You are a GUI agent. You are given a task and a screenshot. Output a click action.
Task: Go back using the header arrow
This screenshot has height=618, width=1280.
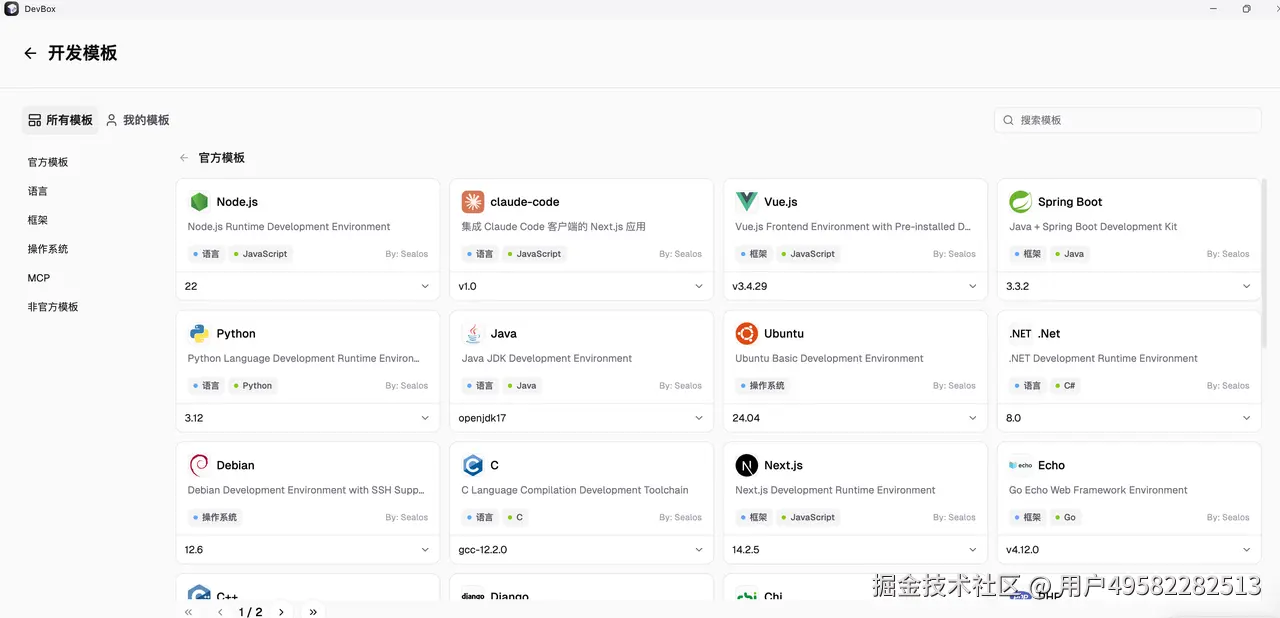click(30, 53)
